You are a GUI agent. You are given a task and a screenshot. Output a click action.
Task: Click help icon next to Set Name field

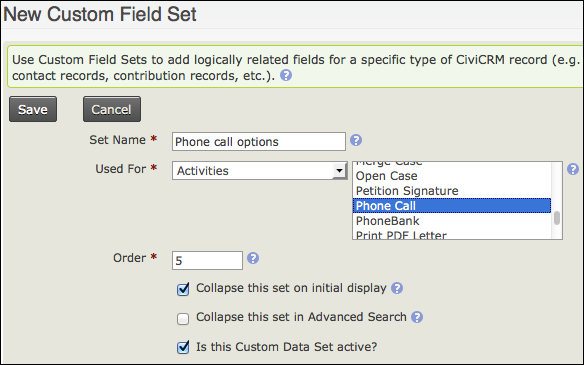(356, 140)
